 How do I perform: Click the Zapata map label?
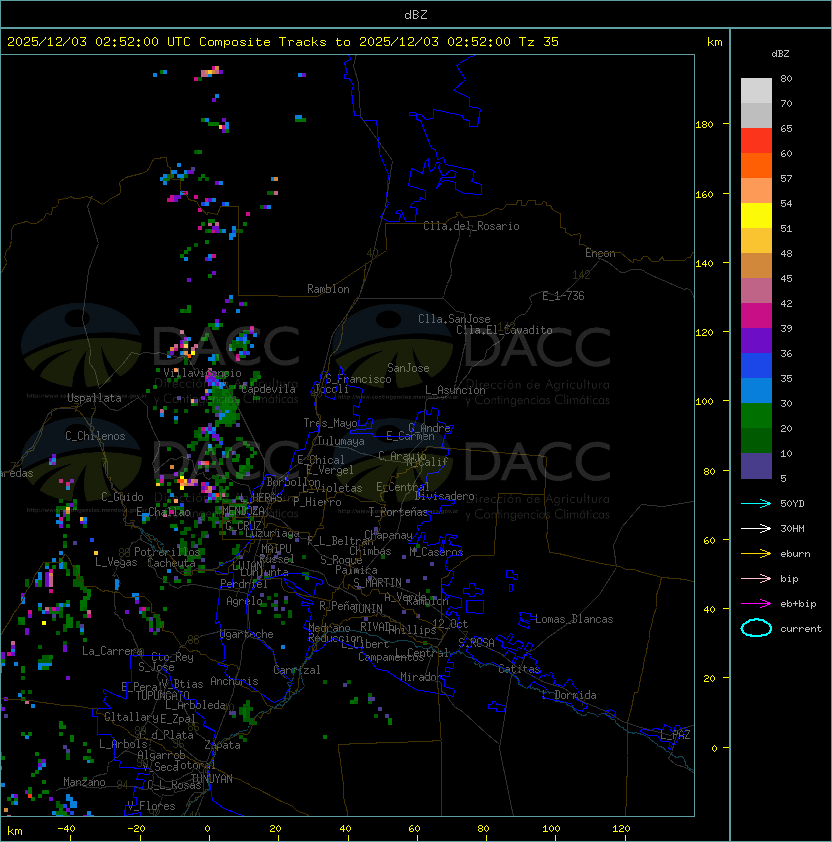tap(222, 745)
